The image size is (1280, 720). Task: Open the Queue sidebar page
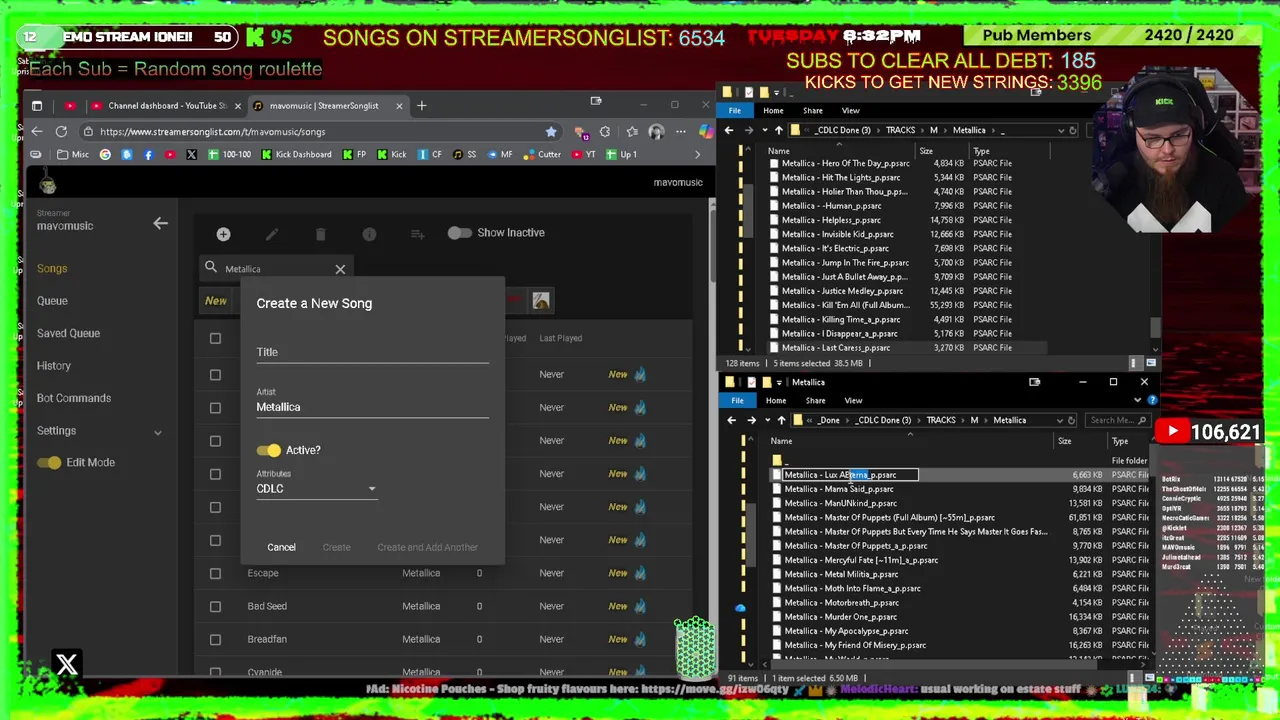pyautogui.click(x=52, y=301)
